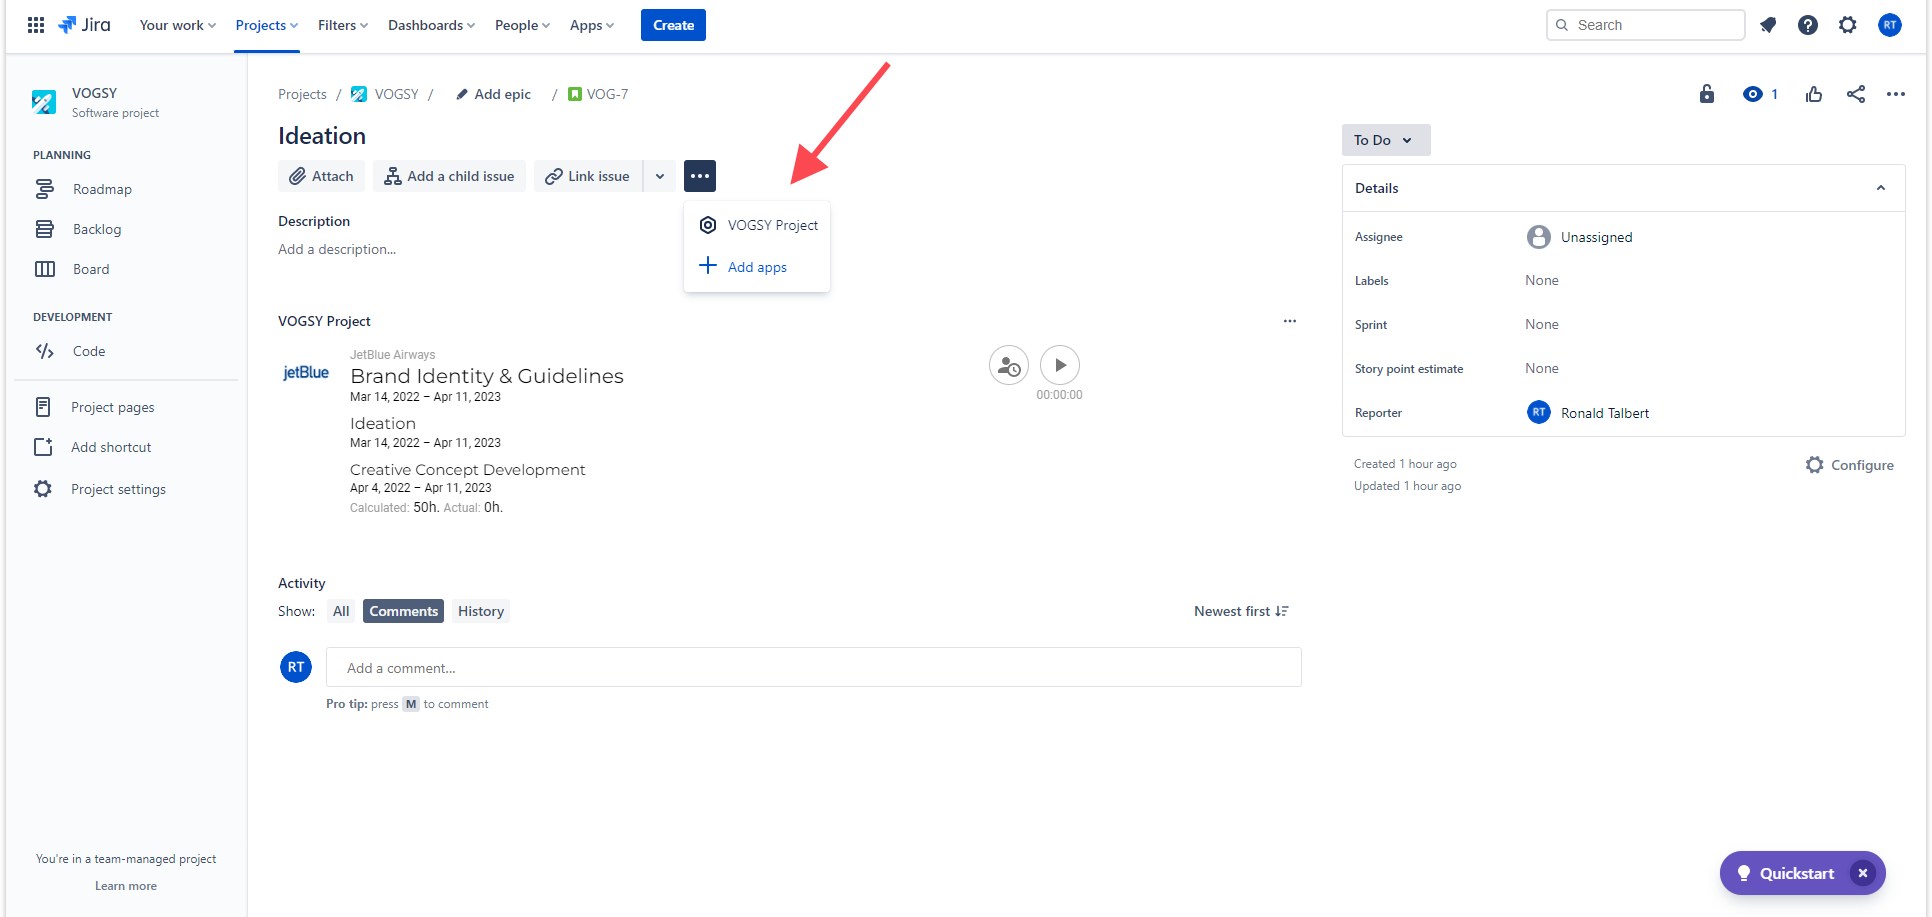This screenshot has height=917, width=1932.
Task: Click the issue lock restrictions icon
Action: click(x=1707, y=94)
